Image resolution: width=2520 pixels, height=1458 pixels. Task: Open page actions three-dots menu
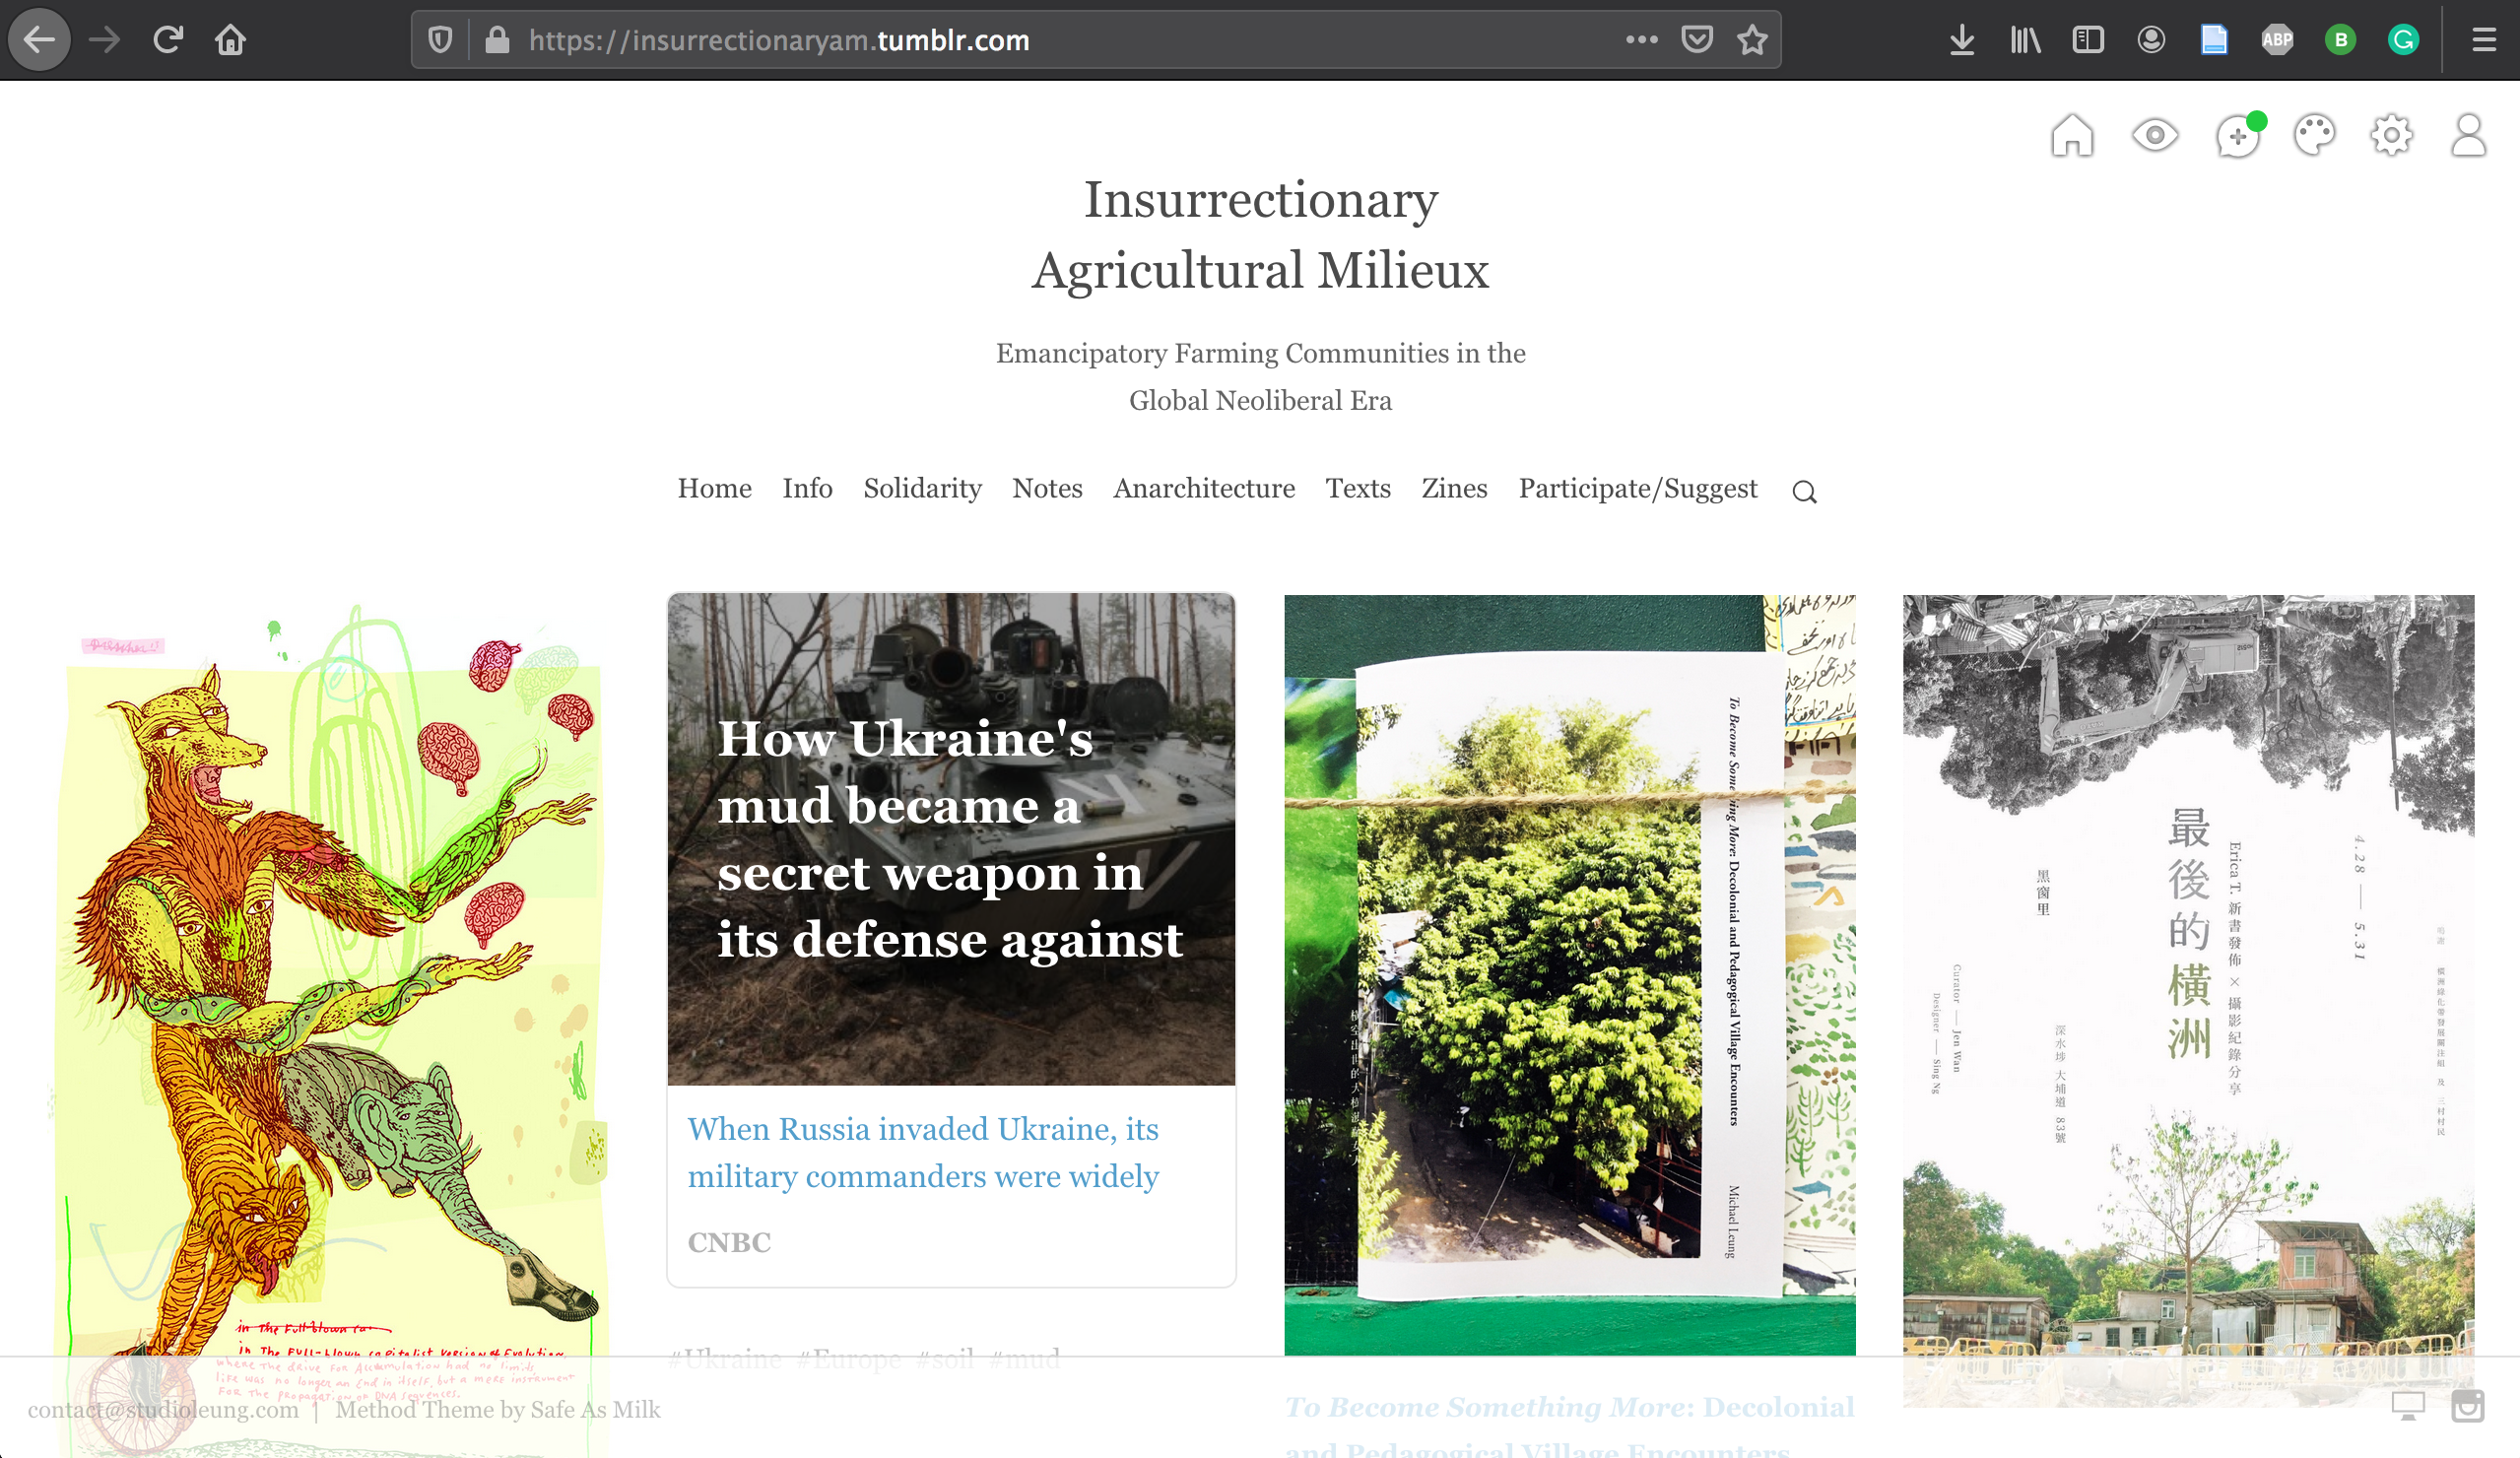click(1641, 40)
